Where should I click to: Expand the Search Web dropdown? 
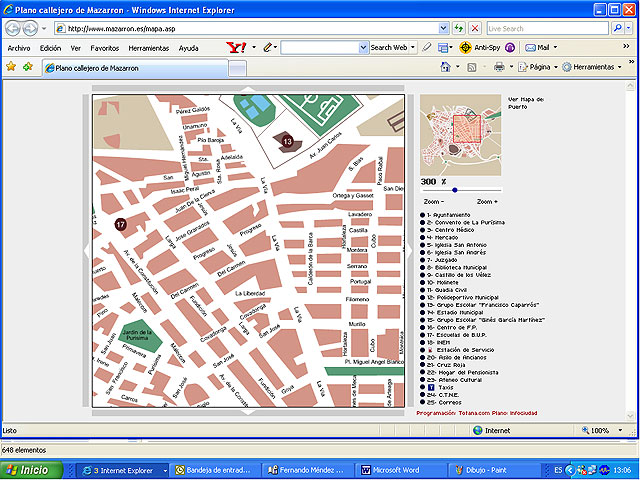click(412, 47)
